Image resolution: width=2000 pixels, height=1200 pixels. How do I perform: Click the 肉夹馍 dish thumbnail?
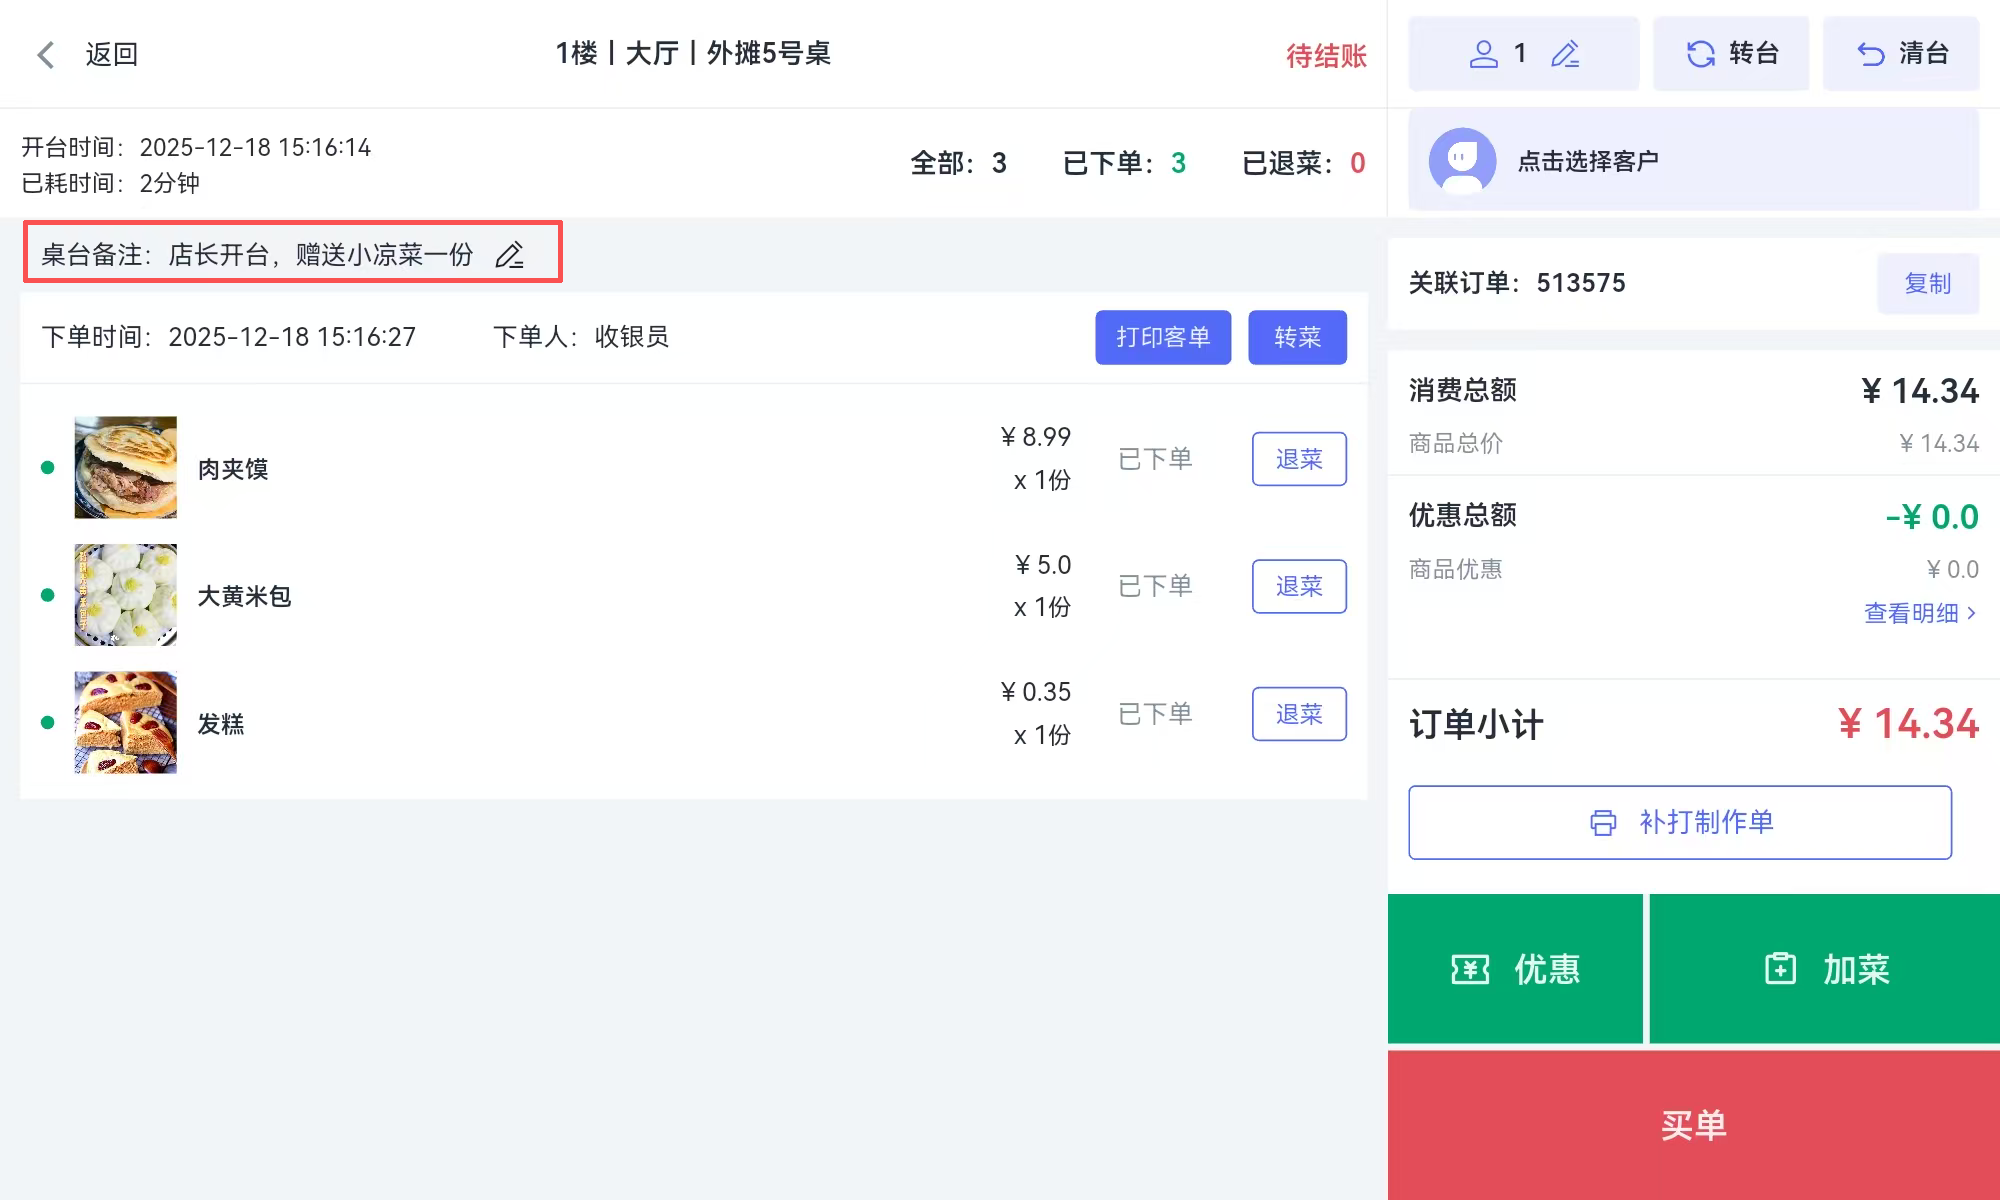[126, 467]
